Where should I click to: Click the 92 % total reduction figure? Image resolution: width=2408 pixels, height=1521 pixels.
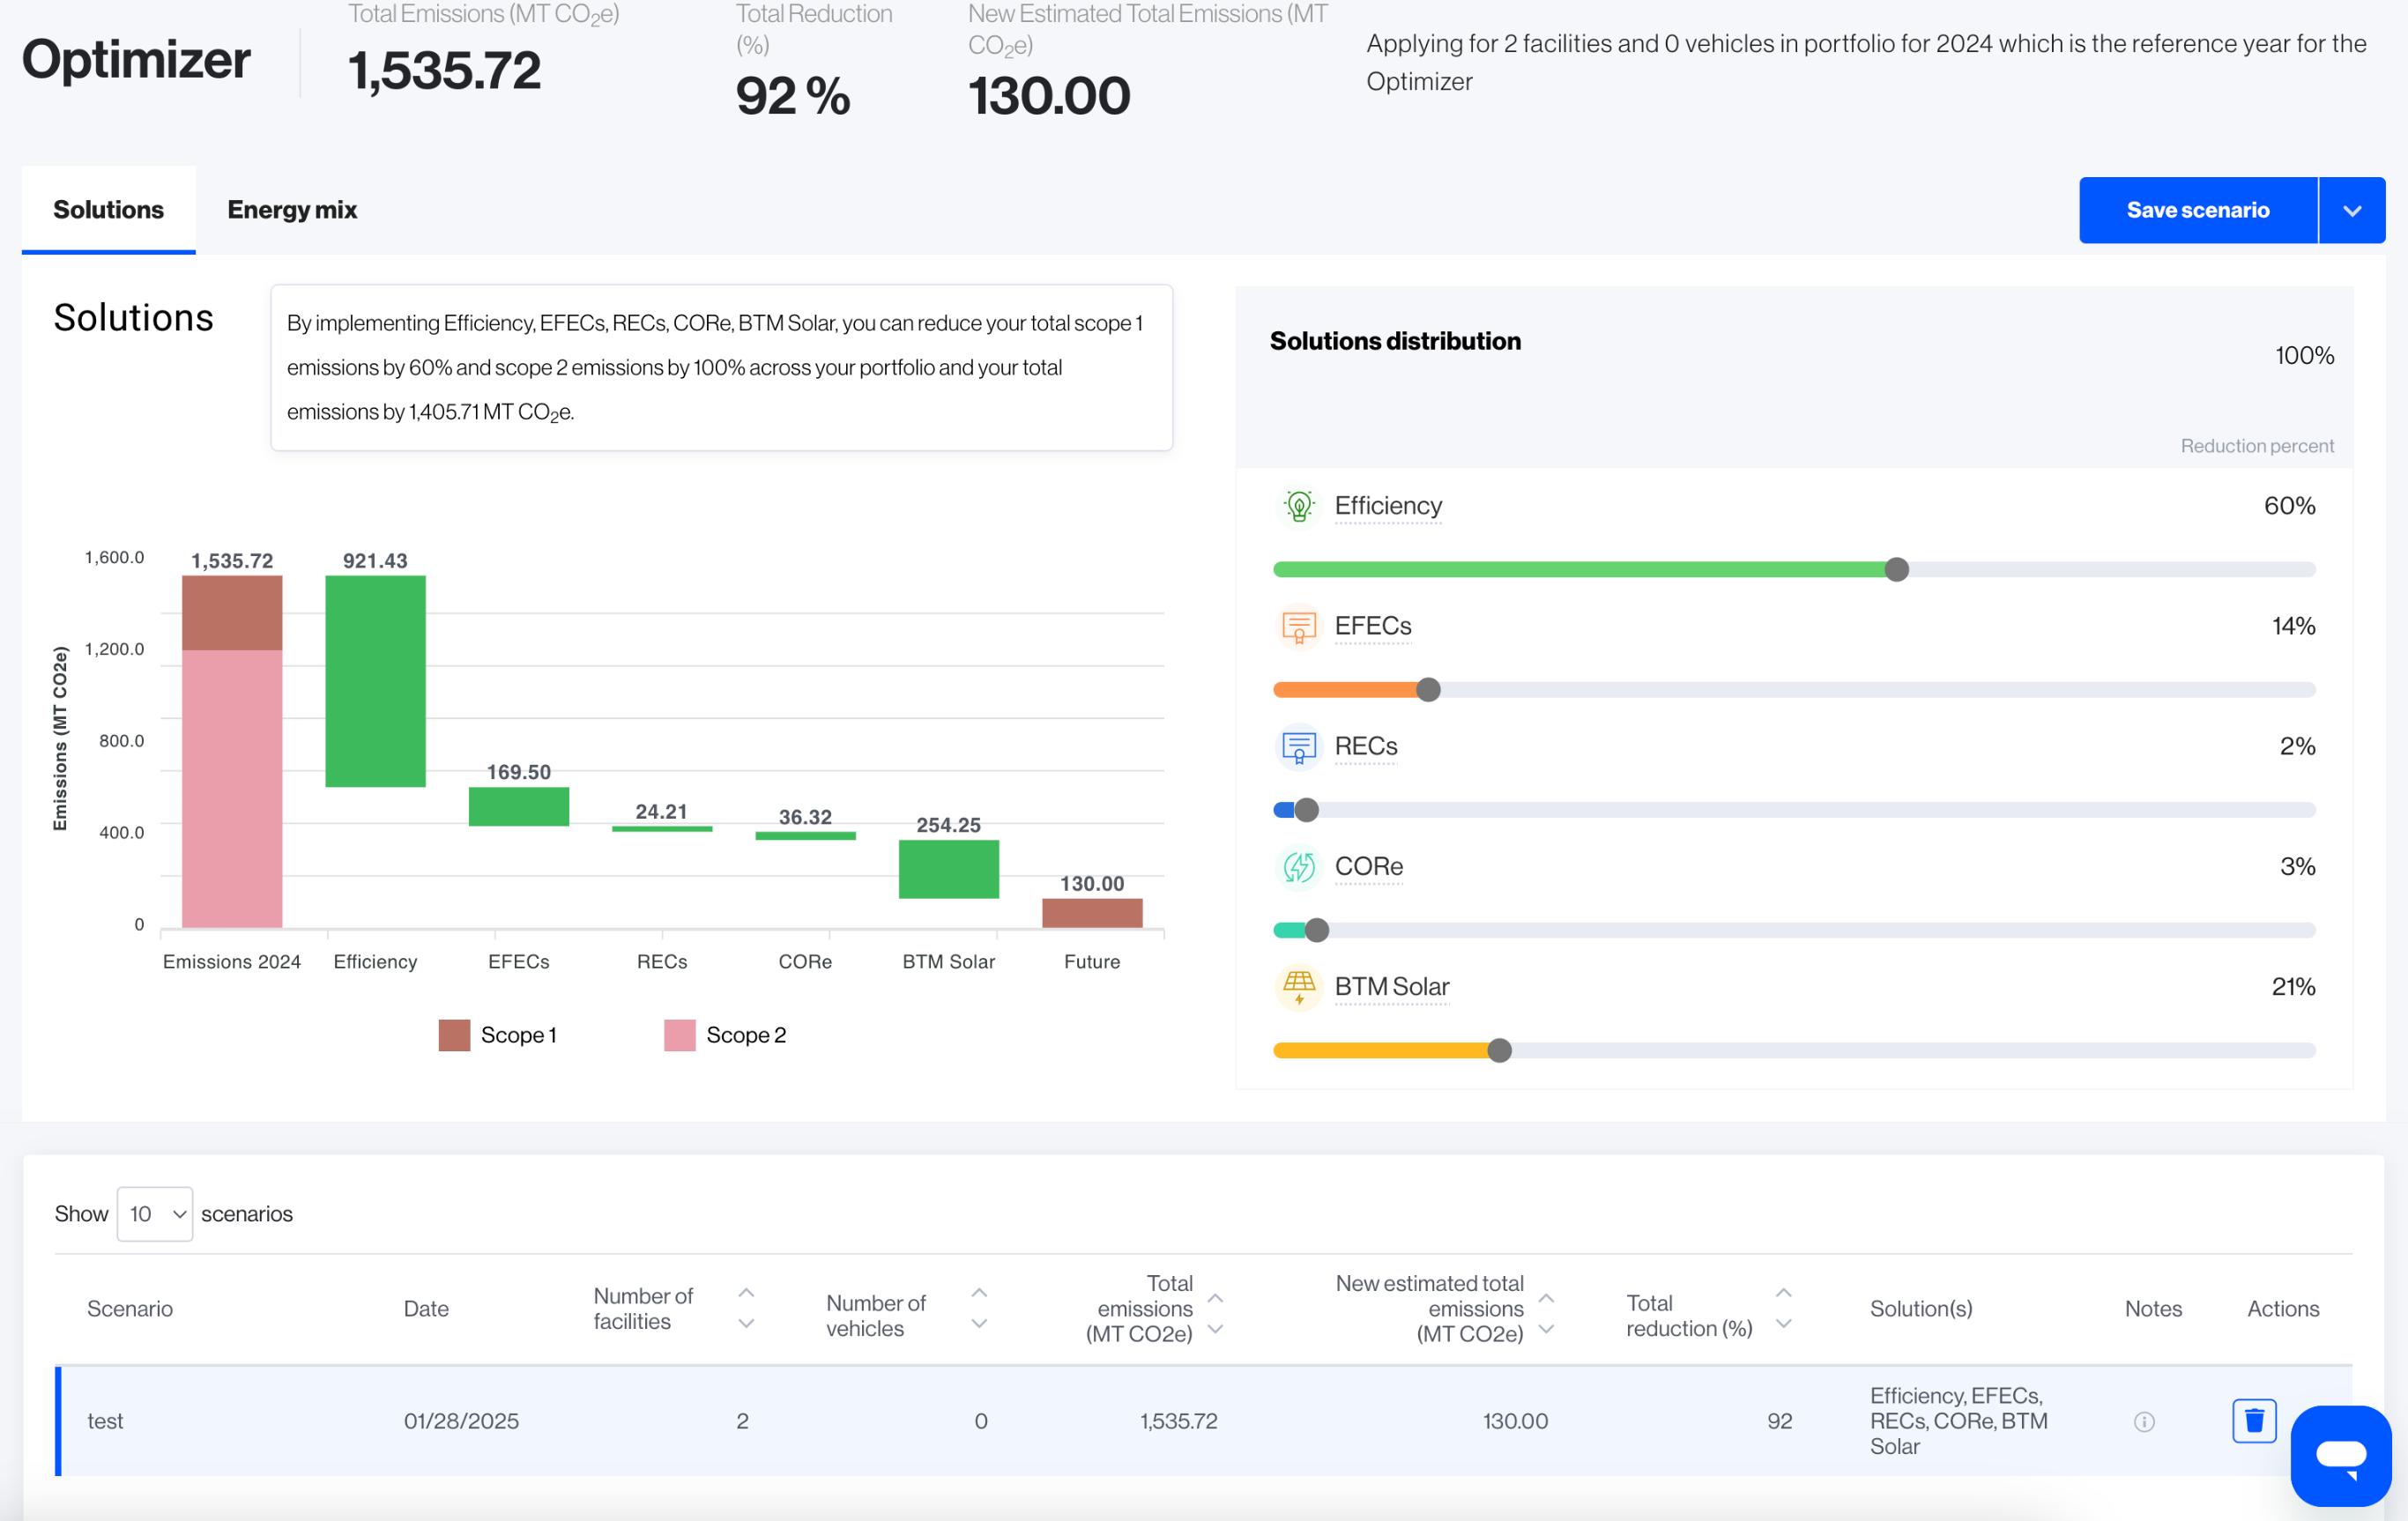point(793,96)
